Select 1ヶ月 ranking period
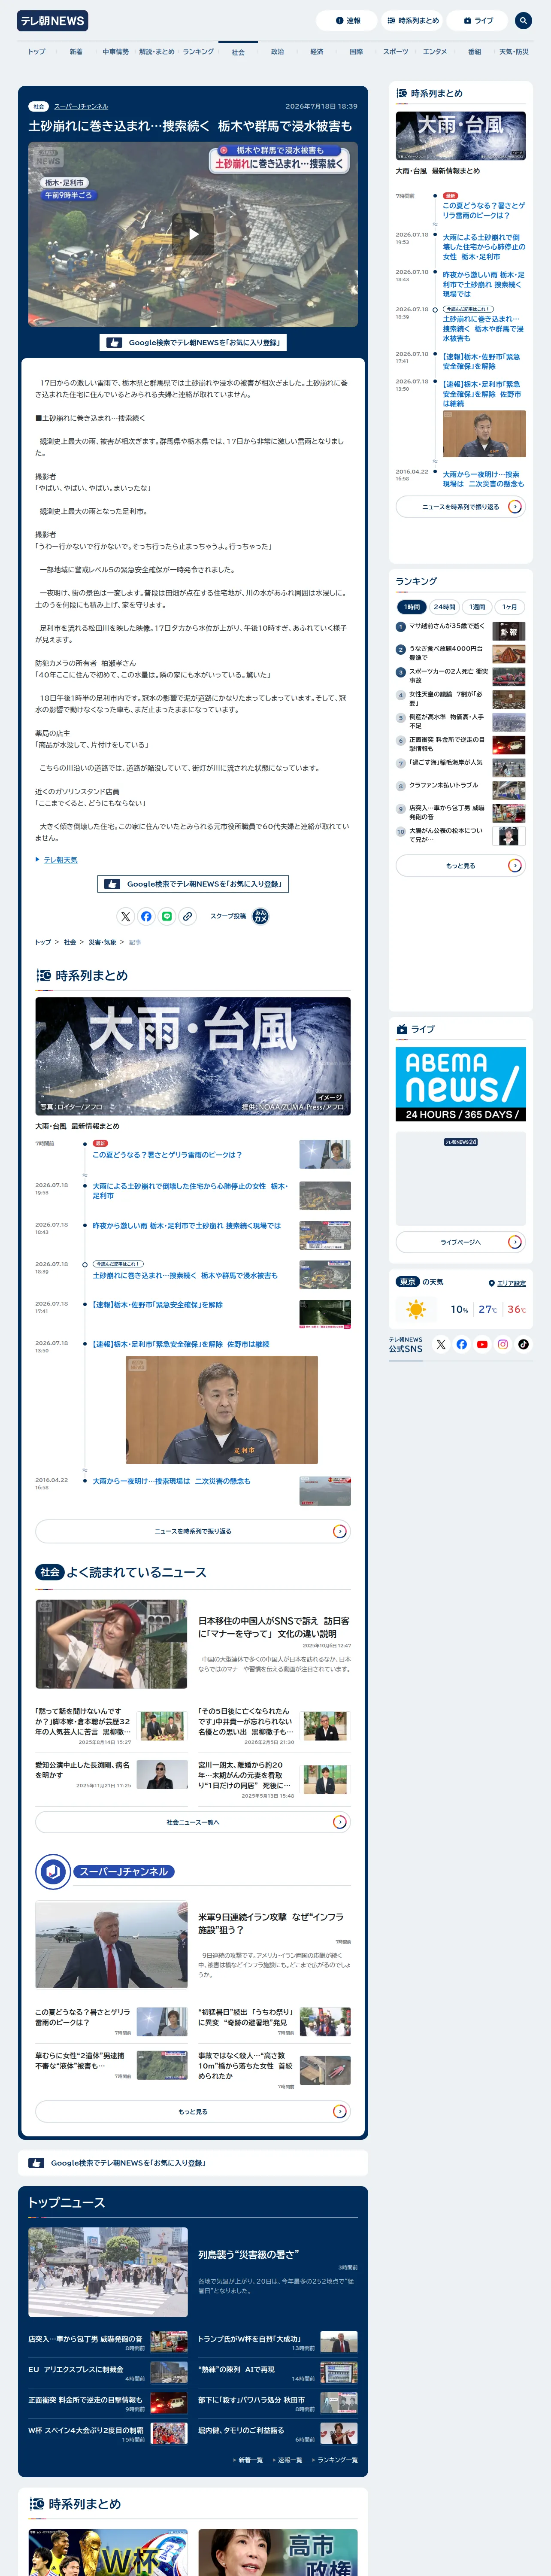This screenshot has height=2576, width=551. 510,607
